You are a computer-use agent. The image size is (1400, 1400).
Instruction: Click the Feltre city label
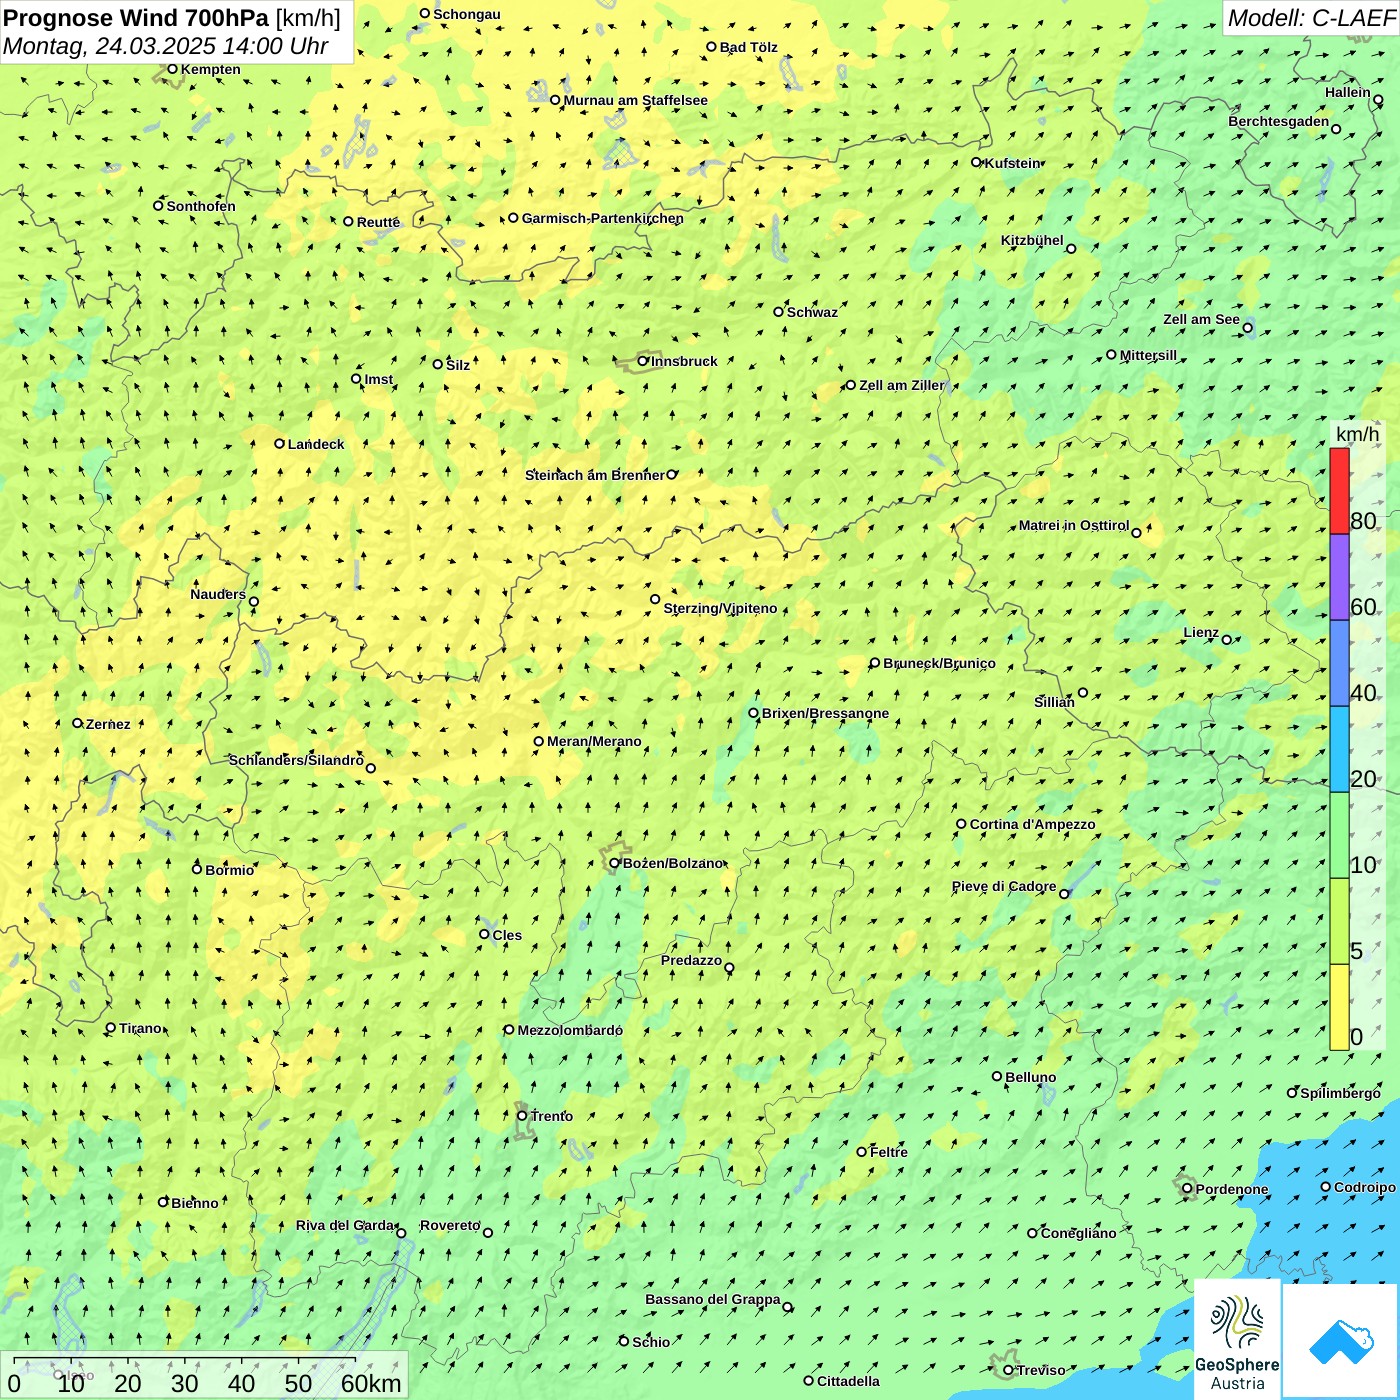889,1152
